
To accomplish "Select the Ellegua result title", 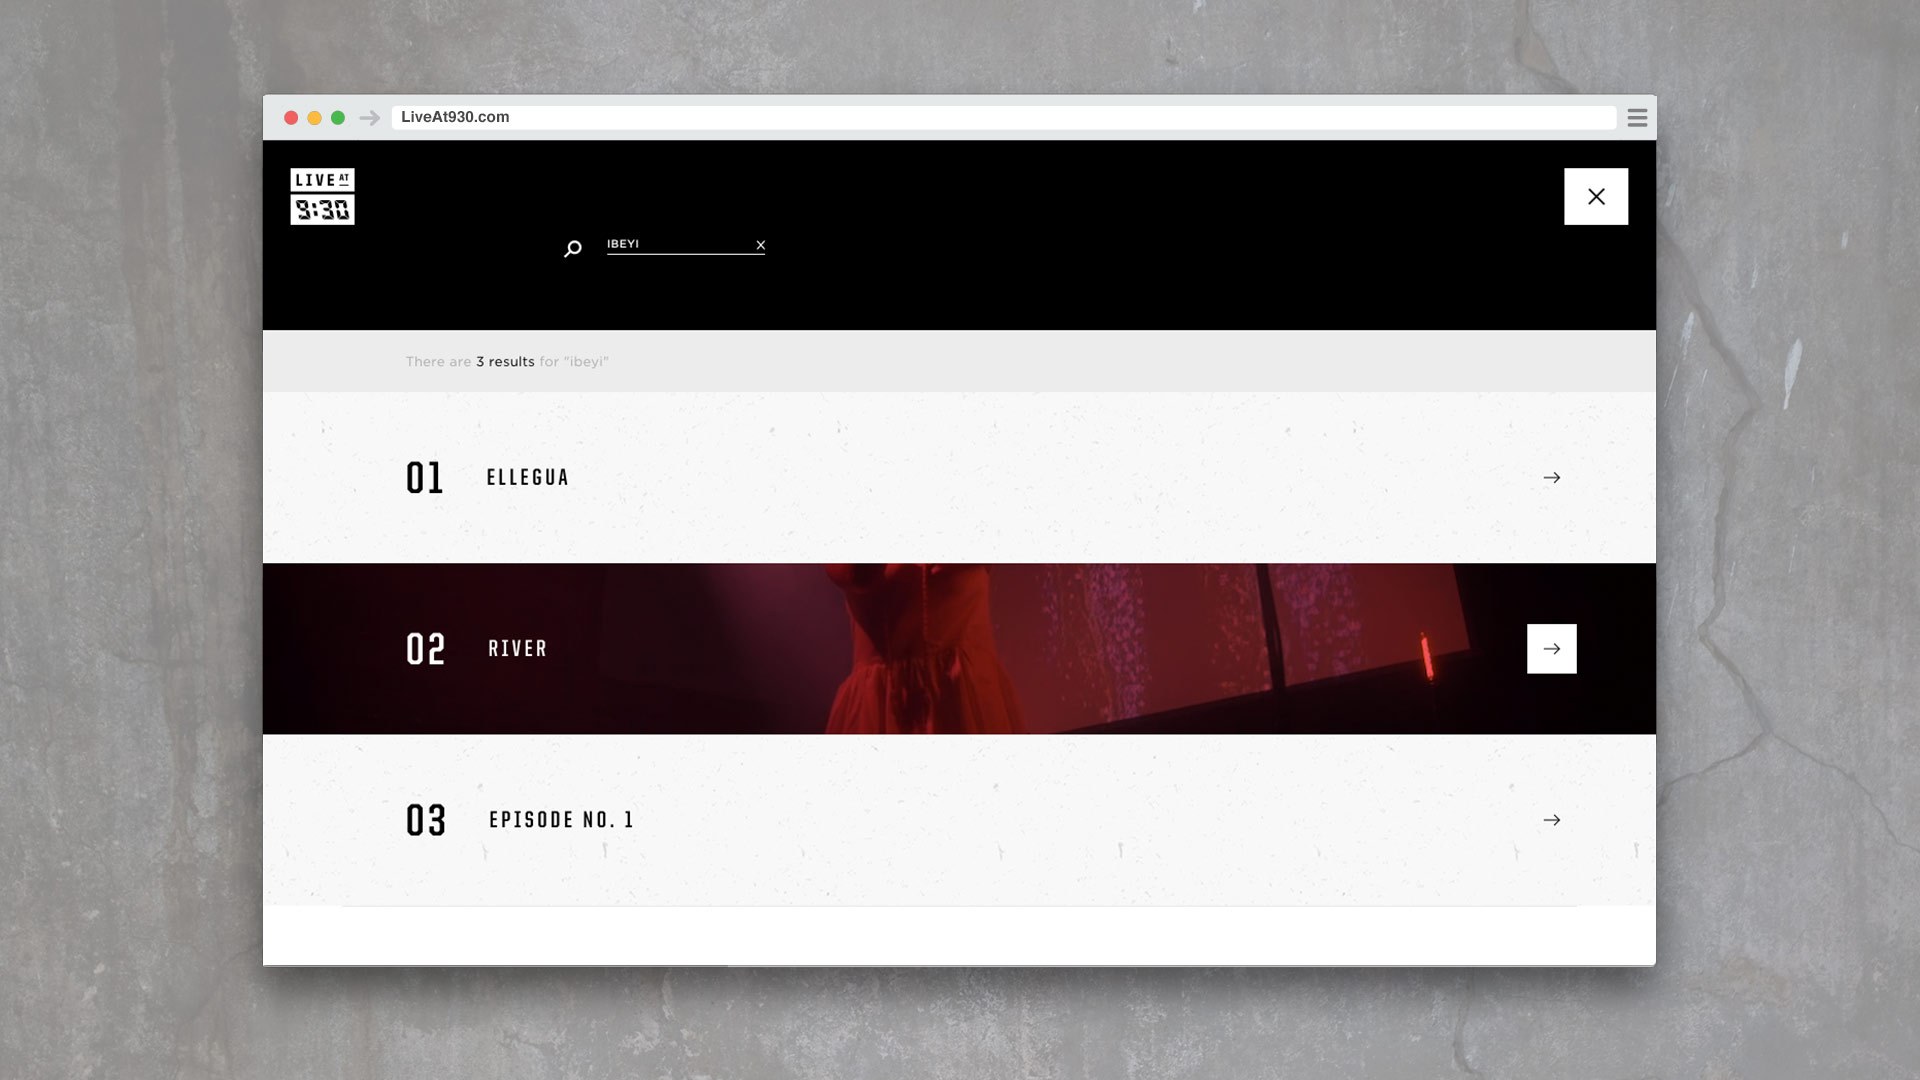I will click(x=527, y=478).
